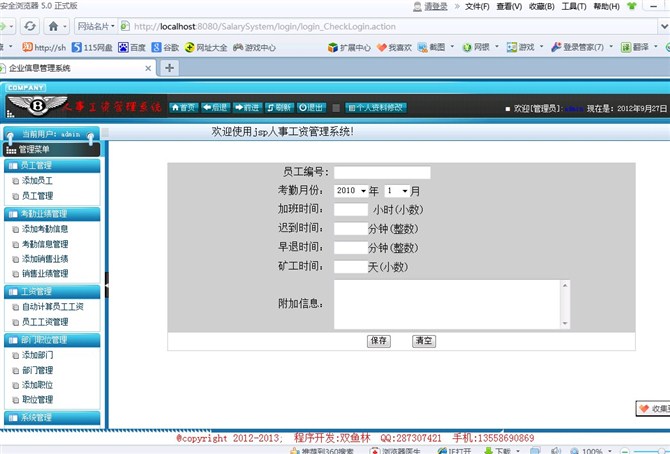
Task: Open 部门管理 in sidebar
Action: (x=37, y=370)
